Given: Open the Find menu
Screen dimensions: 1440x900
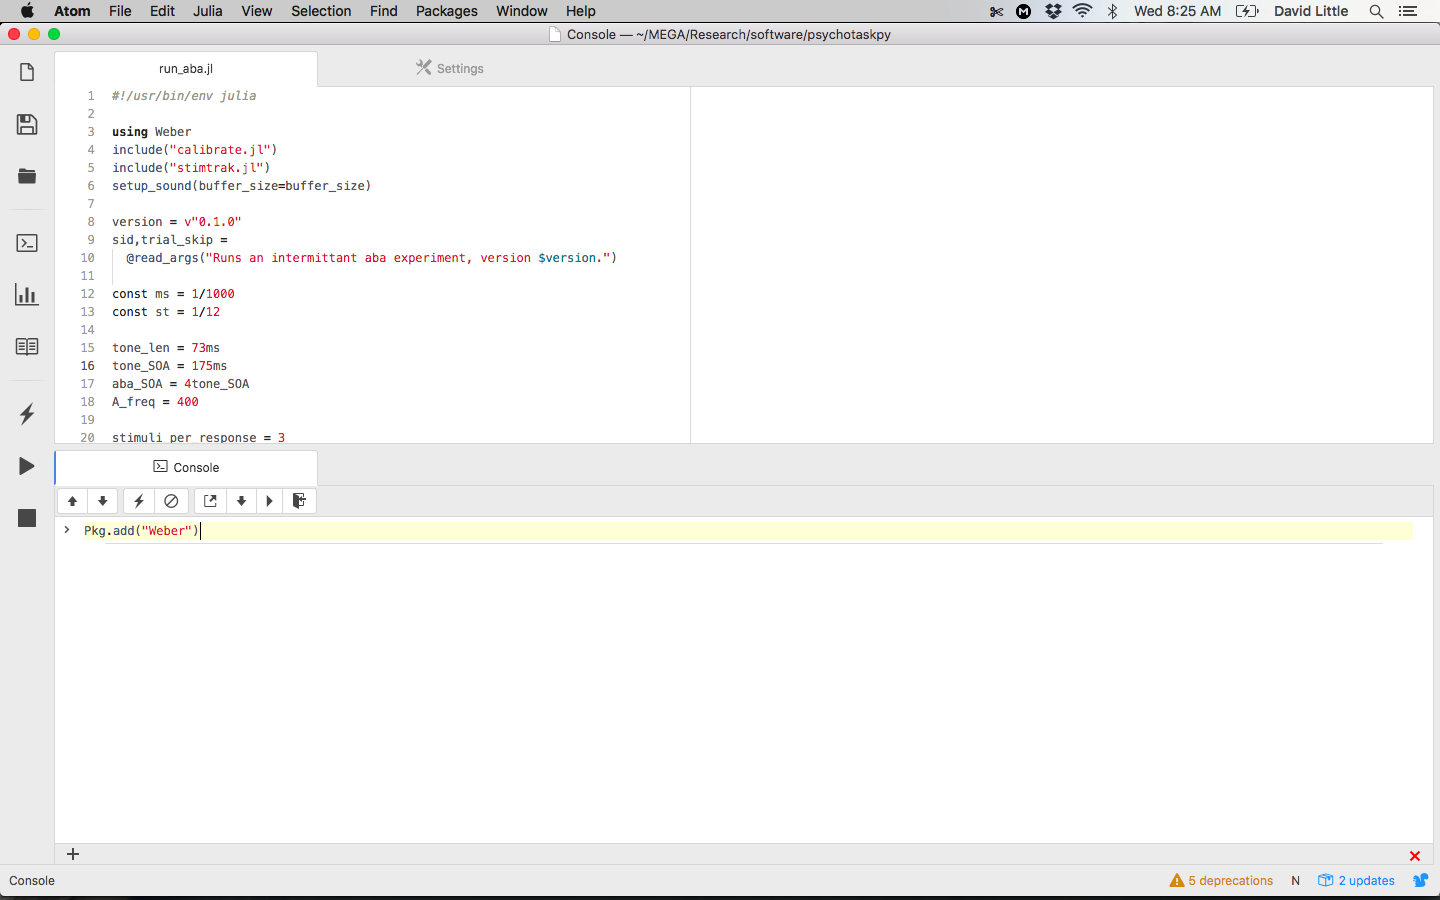Looking at the screenshot, I should [x=384, y=11].
